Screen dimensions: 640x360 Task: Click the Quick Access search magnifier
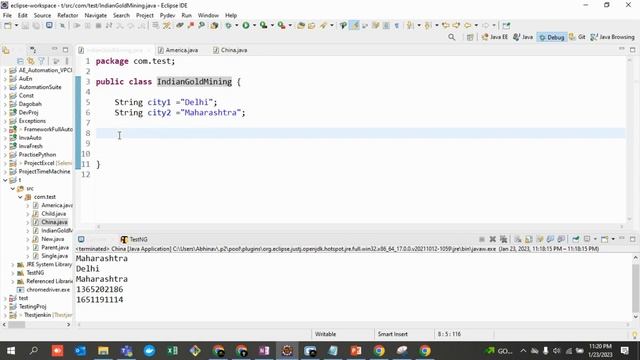(x=451, y=37)
